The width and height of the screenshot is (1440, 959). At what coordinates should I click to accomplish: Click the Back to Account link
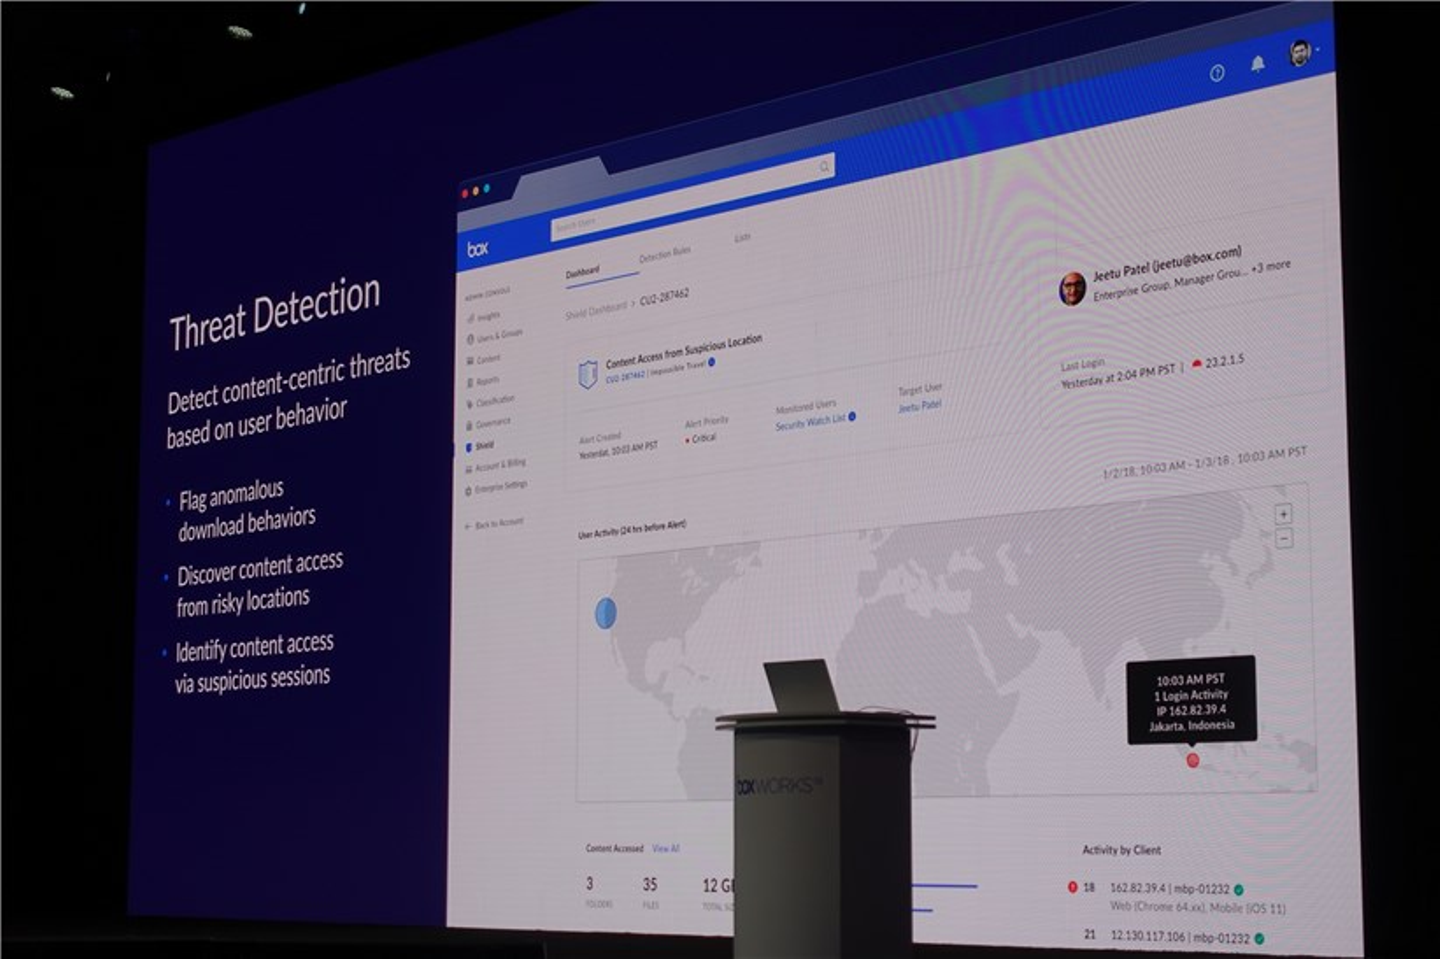(x=499, y=524)
